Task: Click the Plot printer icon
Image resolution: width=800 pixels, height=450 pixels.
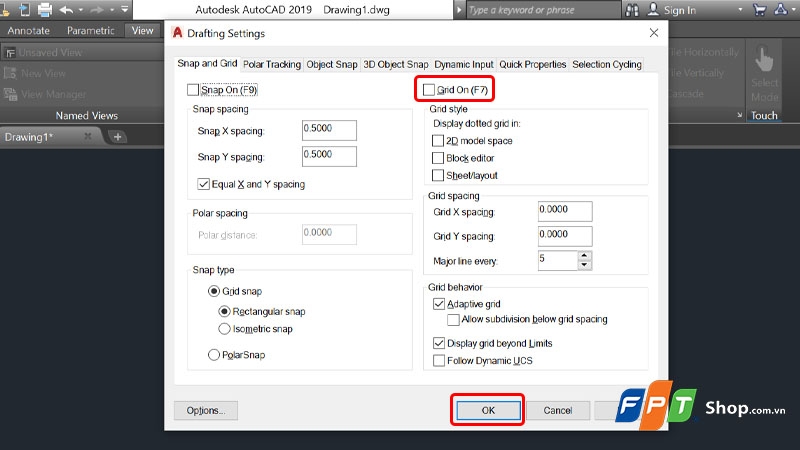Action: pyautogui.click(x=45, y=9)
